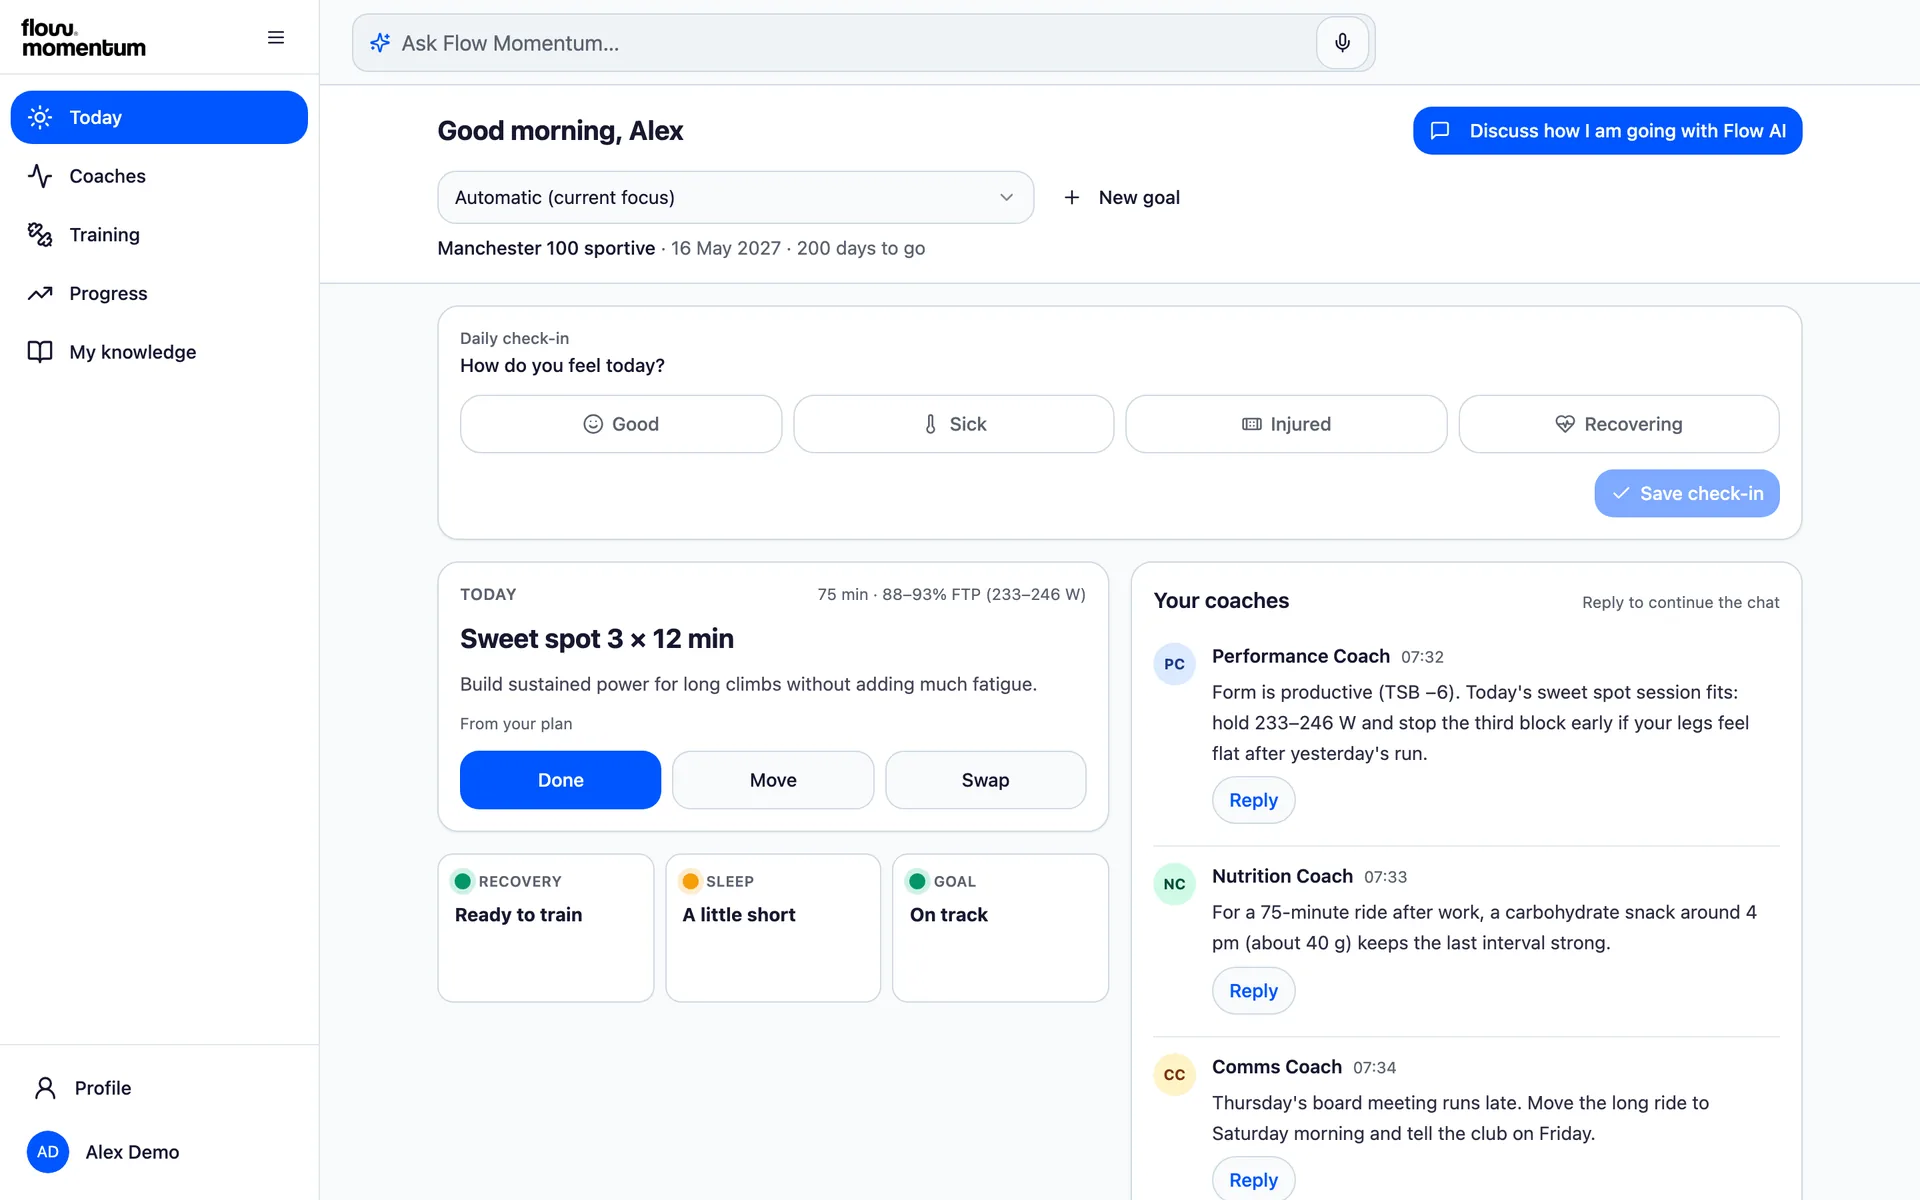The width and height of the screenshot is (1920, 1200).
Task: Open Today in the sidebar
Action: pyautogui.click(x=159, y=117)
